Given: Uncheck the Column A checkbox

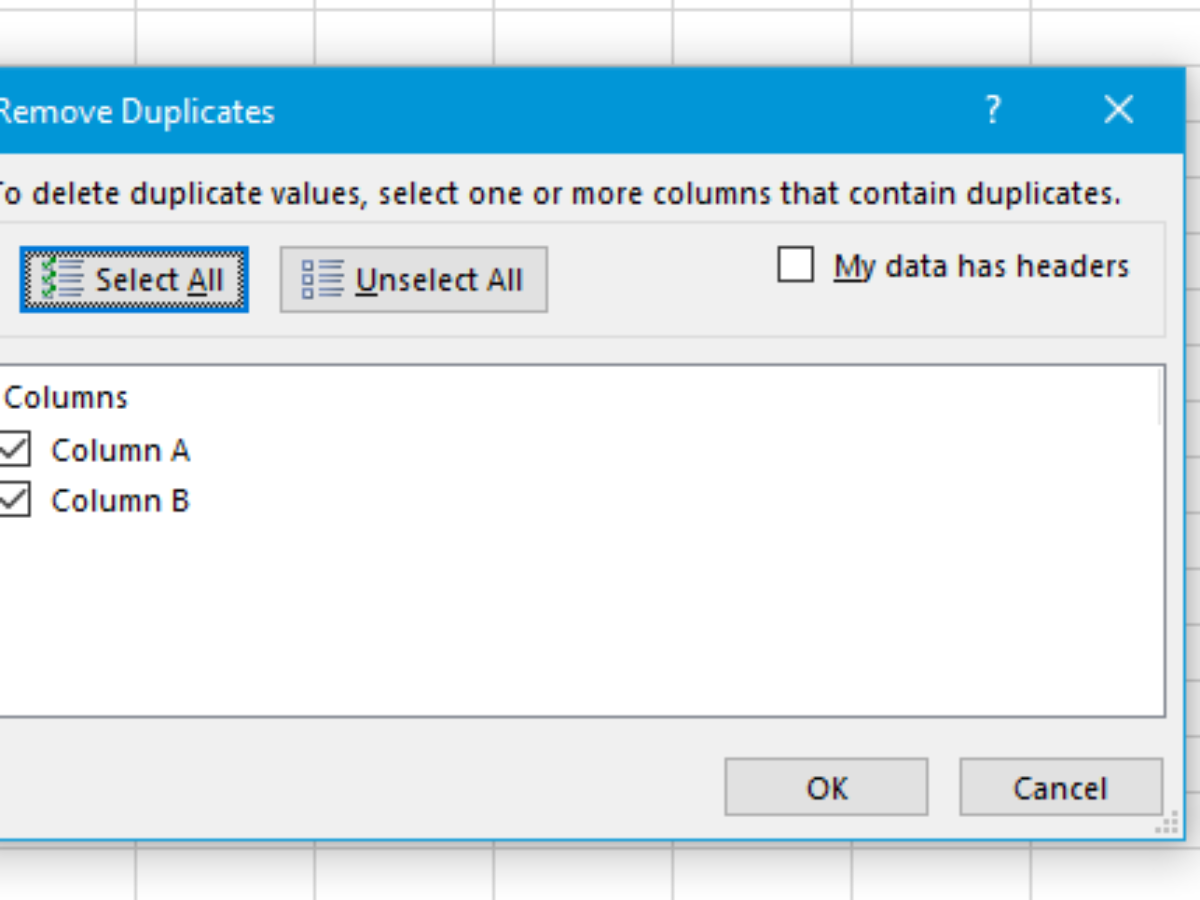Looking at the screenshot, I should pyautogui.click(x=14, y=450).
